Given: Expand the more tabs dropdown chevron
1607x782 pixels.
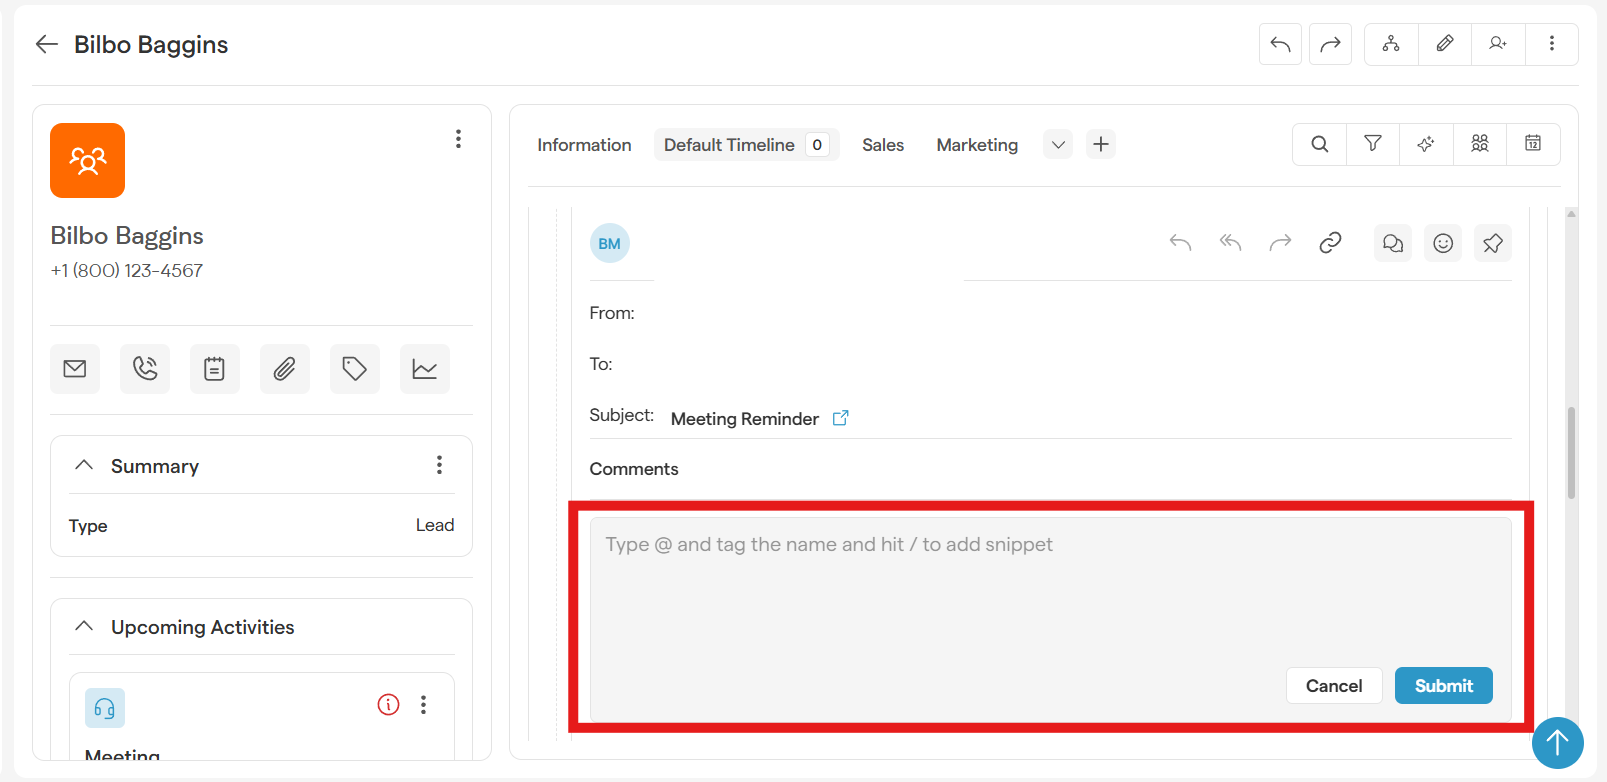Looking at the screenshot, I should point(1058,145).
